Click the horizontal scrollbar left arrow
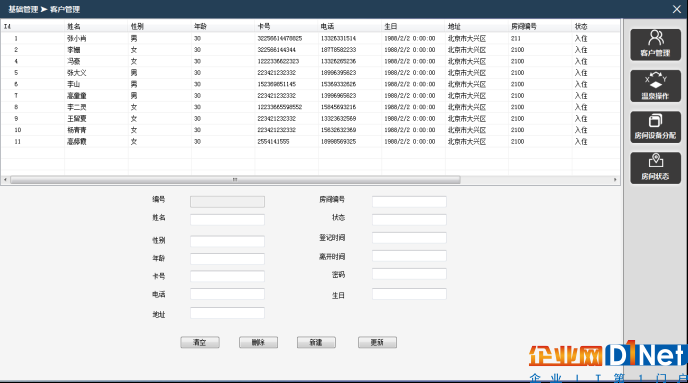 pyautogui.click(x=5, y=180)
